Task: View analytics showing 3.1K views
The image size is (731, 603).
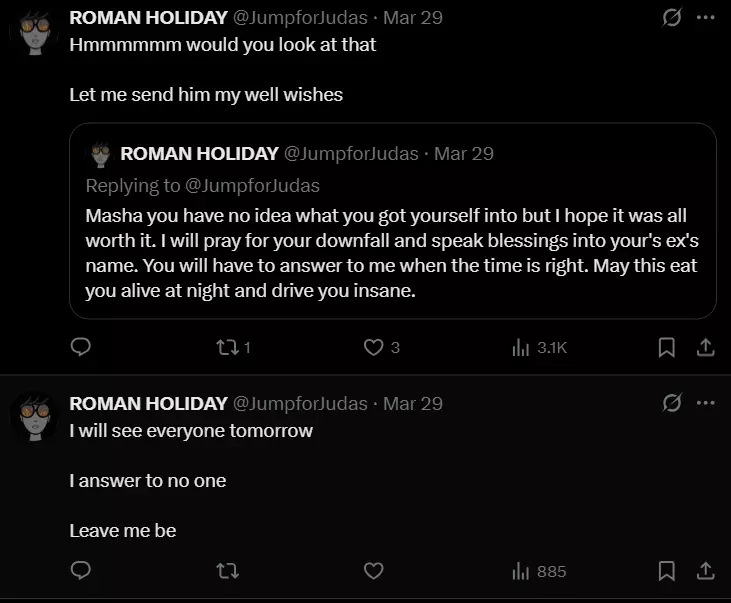Action: [539, 347]
